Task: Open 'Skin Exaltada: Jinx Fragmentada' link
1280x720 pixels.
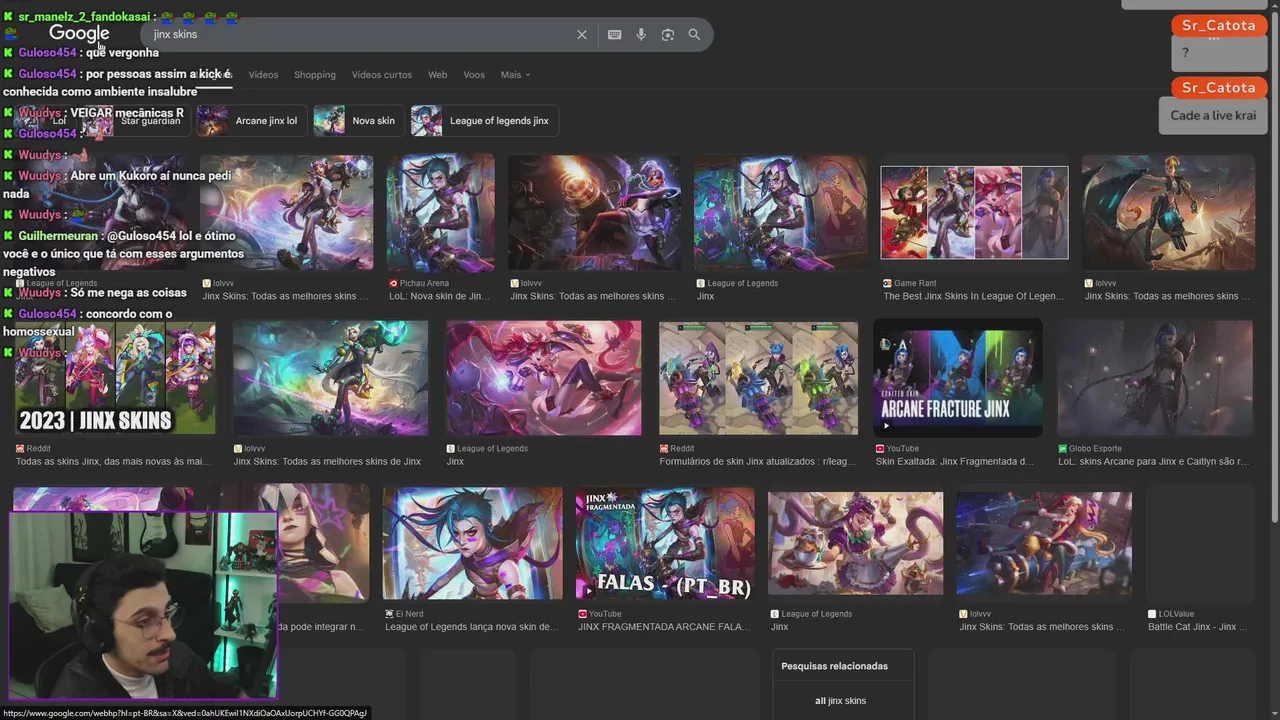Action: click(x=955, y=462)
